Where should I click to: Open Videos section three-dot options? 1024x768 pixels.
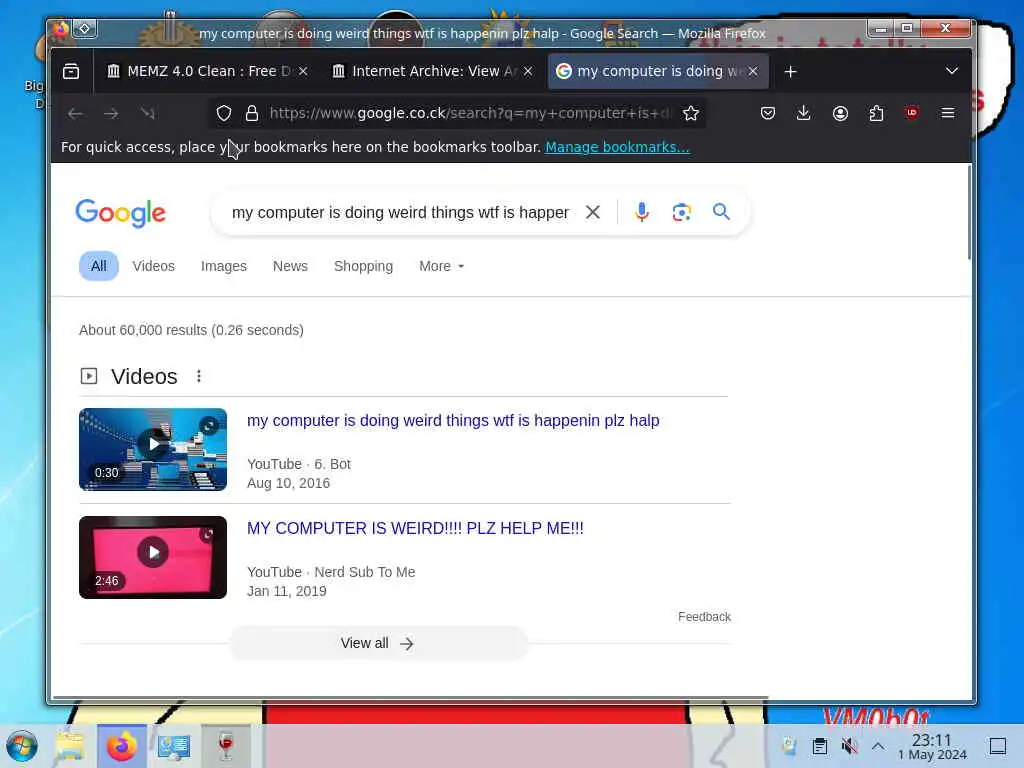coord(199,376)
